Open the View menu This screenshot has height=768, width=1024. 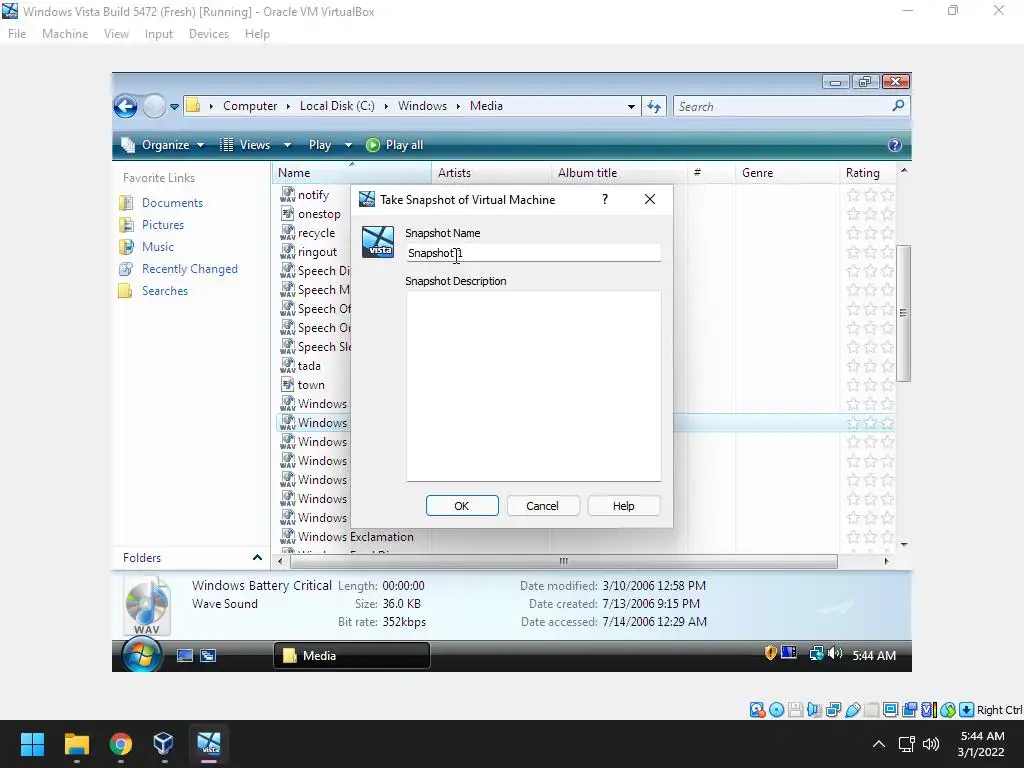[x=116, y=34]
